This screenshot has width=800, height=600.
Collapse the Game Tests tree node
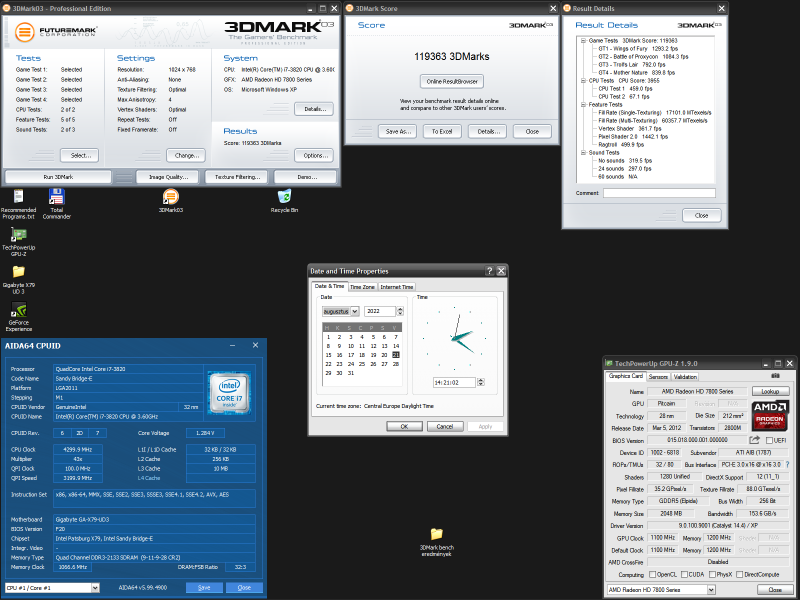coord(583,41)
